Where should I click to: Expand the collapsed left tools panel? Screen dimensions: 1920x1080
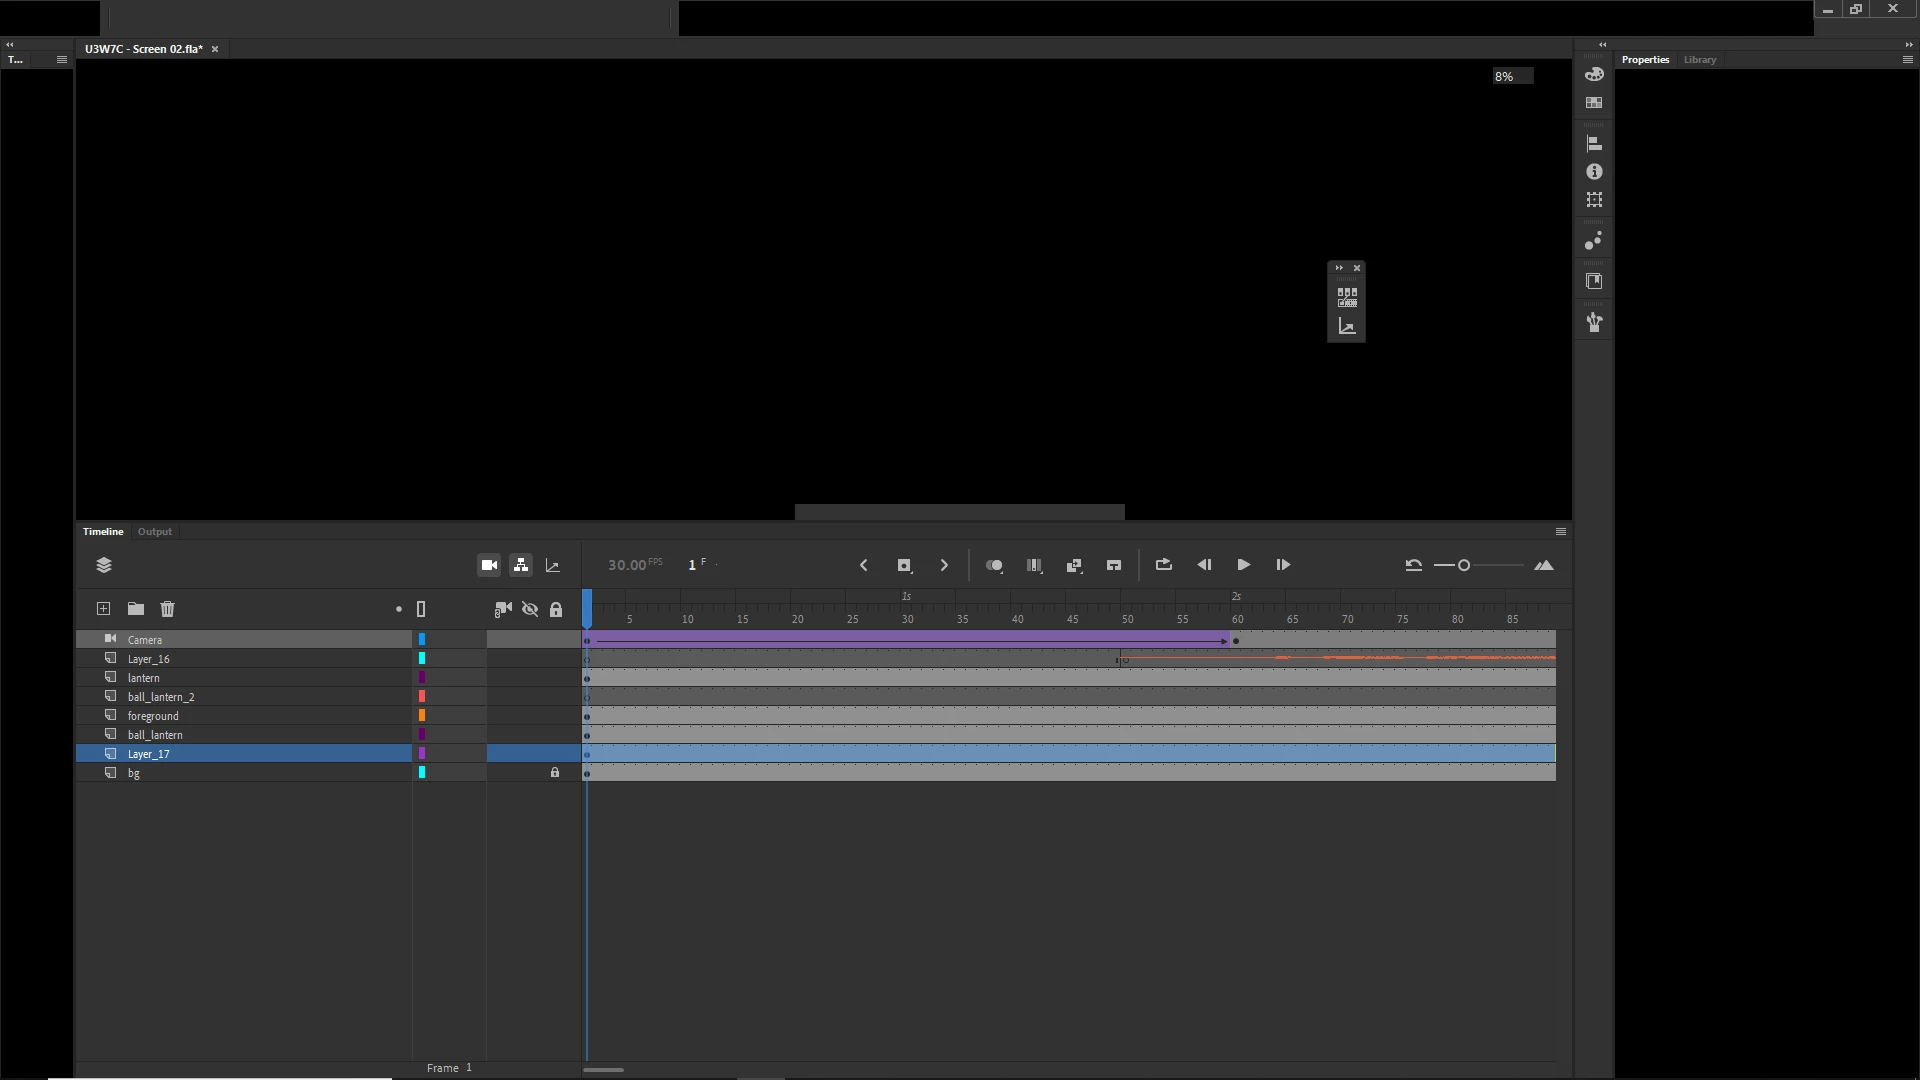9,44
